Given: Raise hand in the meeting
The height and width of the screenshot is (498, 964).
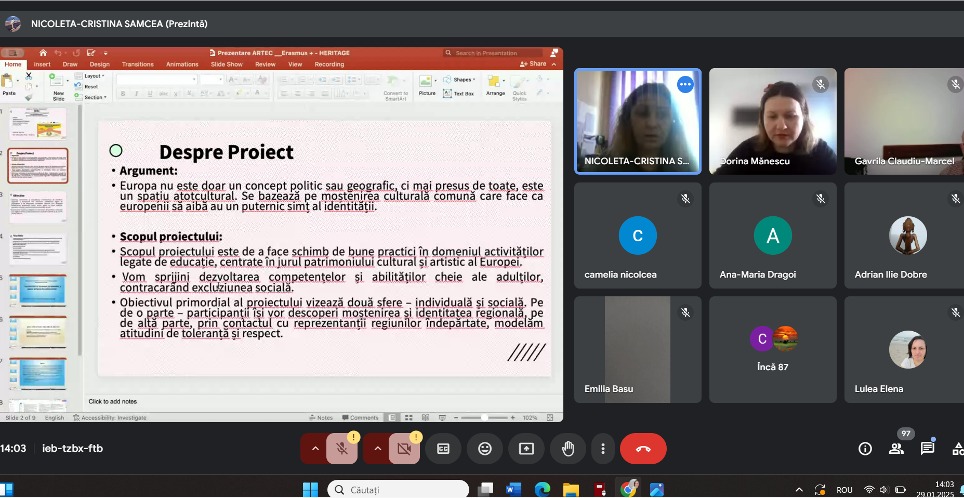Looking at the screenshot, I should [568, 449].
